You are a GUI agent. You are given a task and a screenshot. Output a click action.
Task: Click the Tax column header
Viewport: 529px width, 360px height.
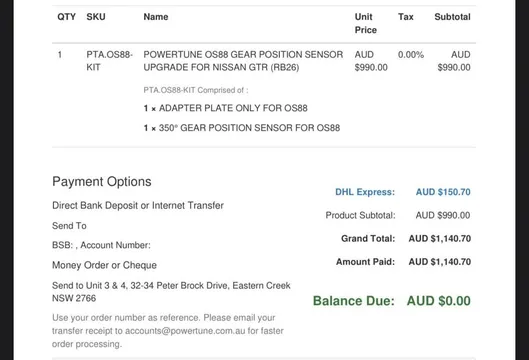pos(406,17)
